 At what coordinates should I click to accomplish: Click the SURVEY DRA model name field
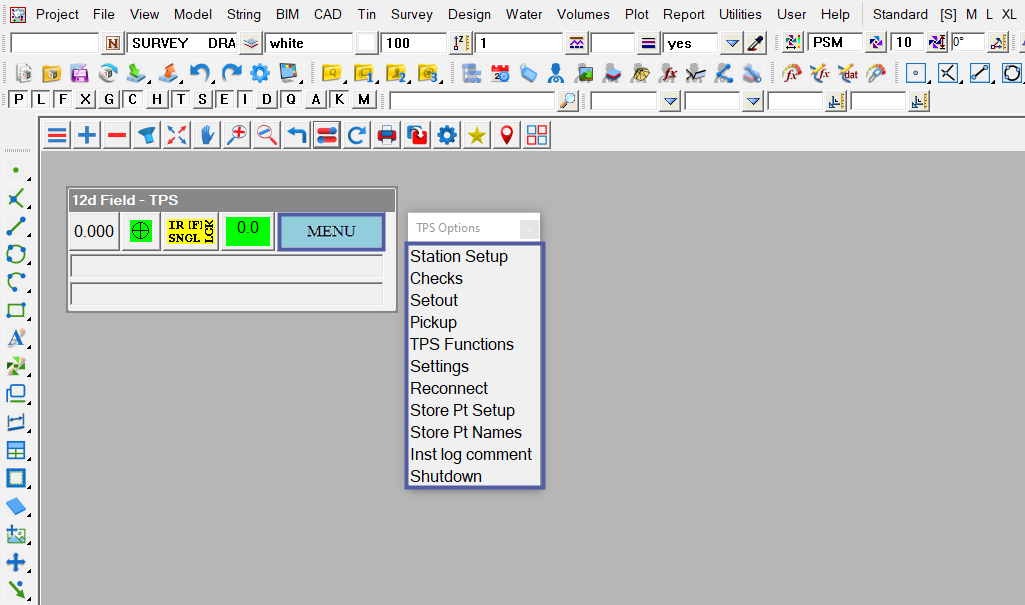click(x=182, y=43)
